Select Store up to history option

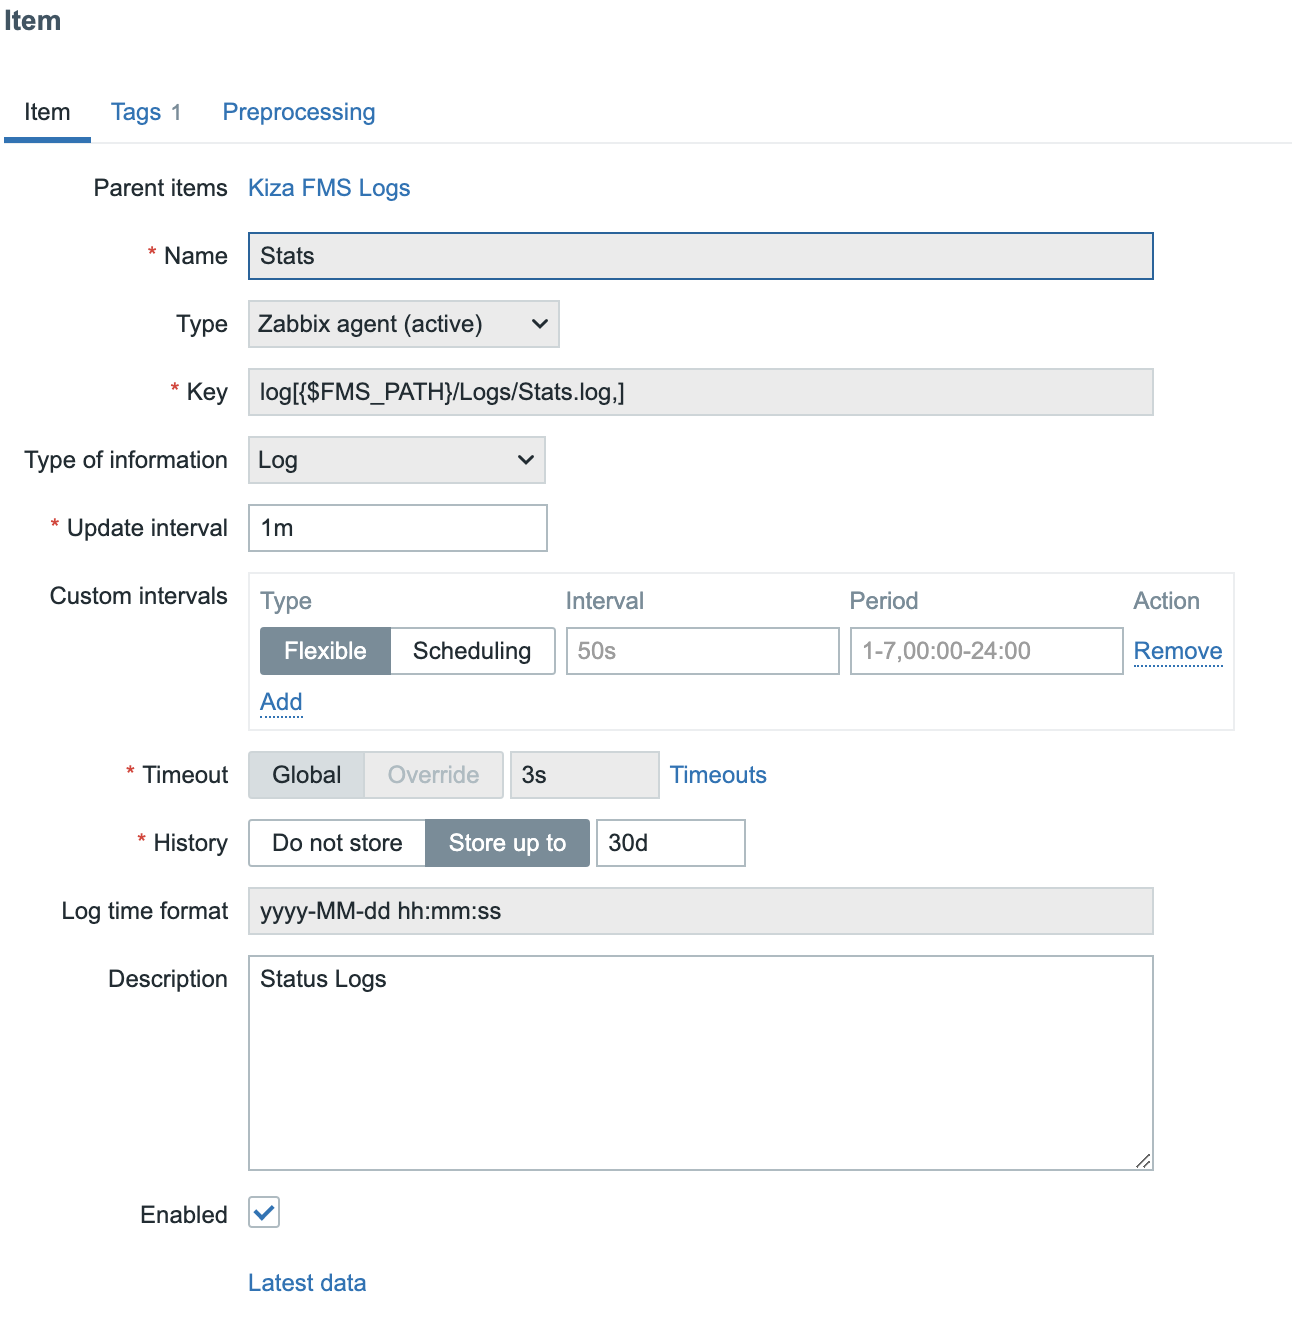pyautogui.click(x=507, y=843)
